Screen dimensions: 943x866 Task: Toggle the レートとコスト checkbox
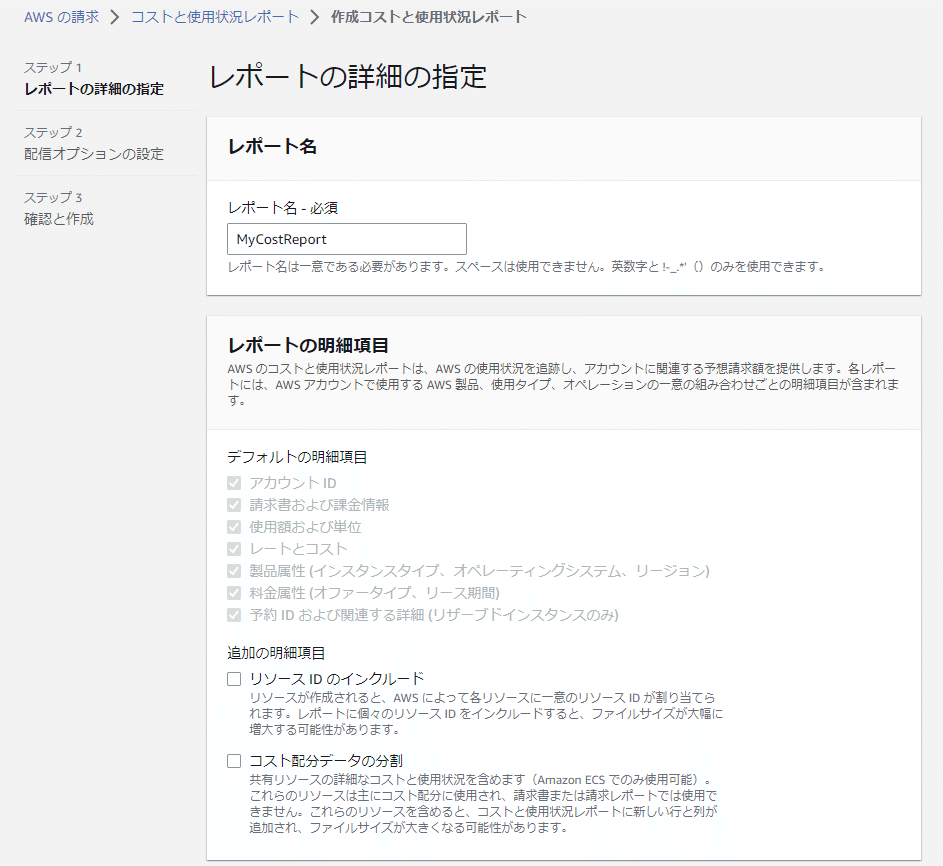point(234,549)
